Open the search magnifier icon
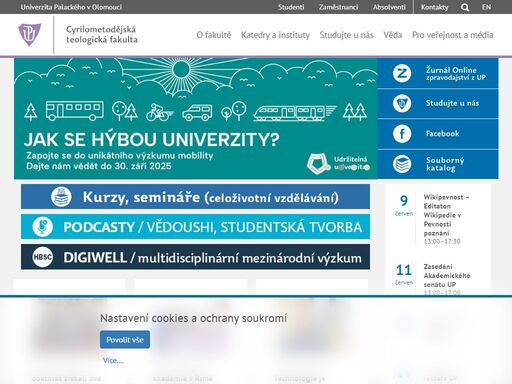512x384 pixels. [x=465, y=7]
